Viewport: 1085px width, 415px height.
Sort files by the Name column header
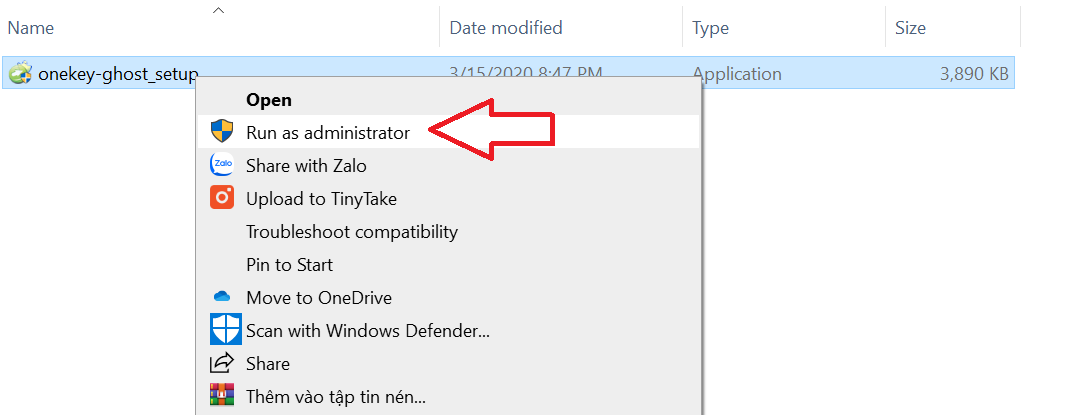tap(31, 28)
